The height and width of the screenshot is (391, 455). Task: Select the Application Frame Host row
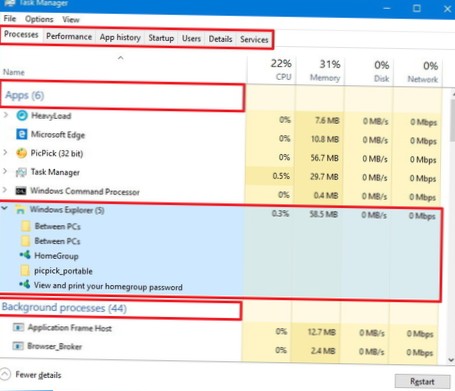[x=219, y=329]
